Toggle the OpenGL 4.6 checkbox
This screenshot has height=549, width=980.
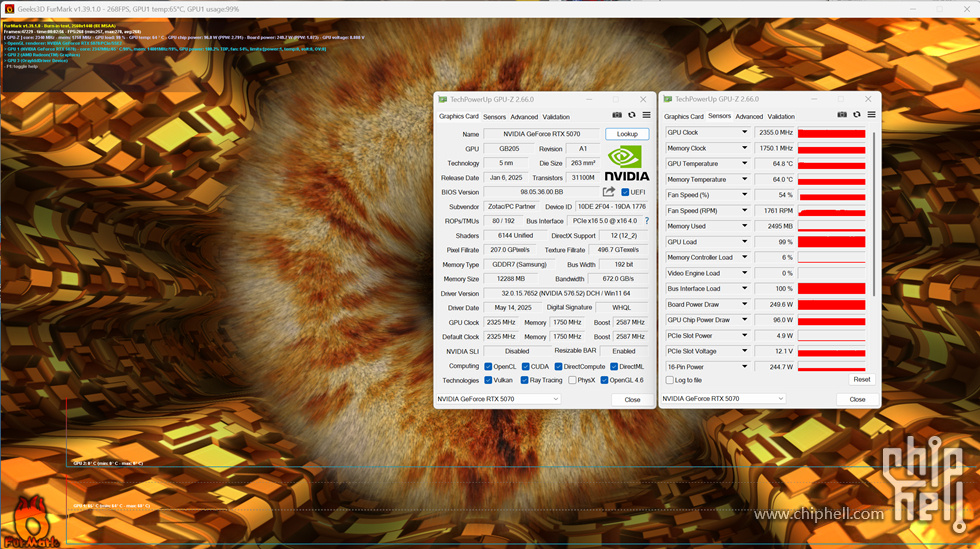click(604, 380)
